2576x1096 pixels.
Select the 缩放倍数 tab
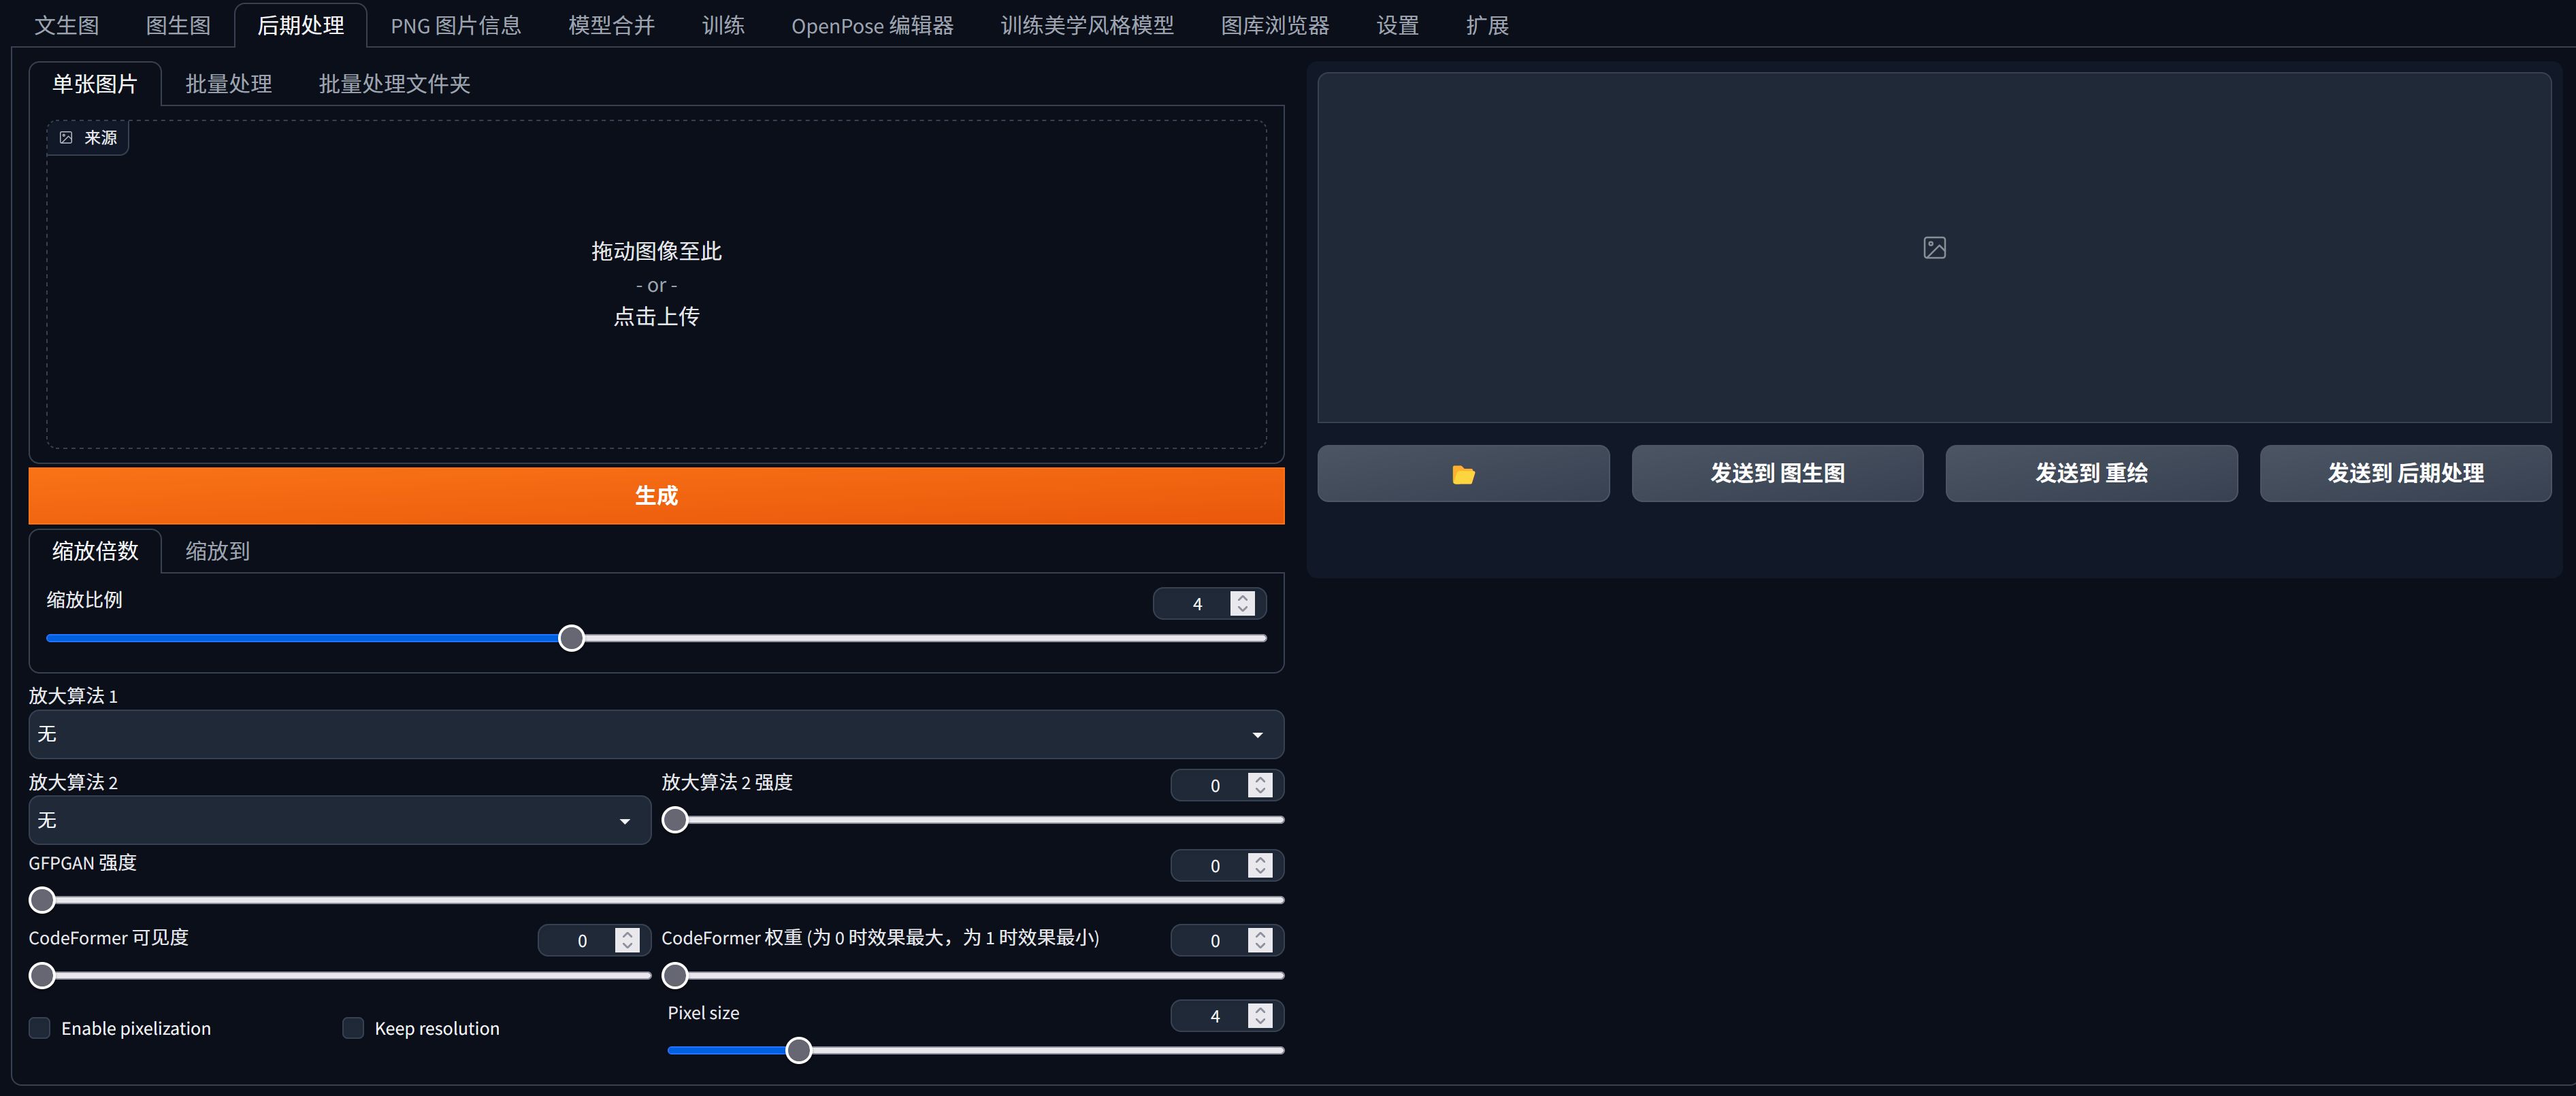95,551
